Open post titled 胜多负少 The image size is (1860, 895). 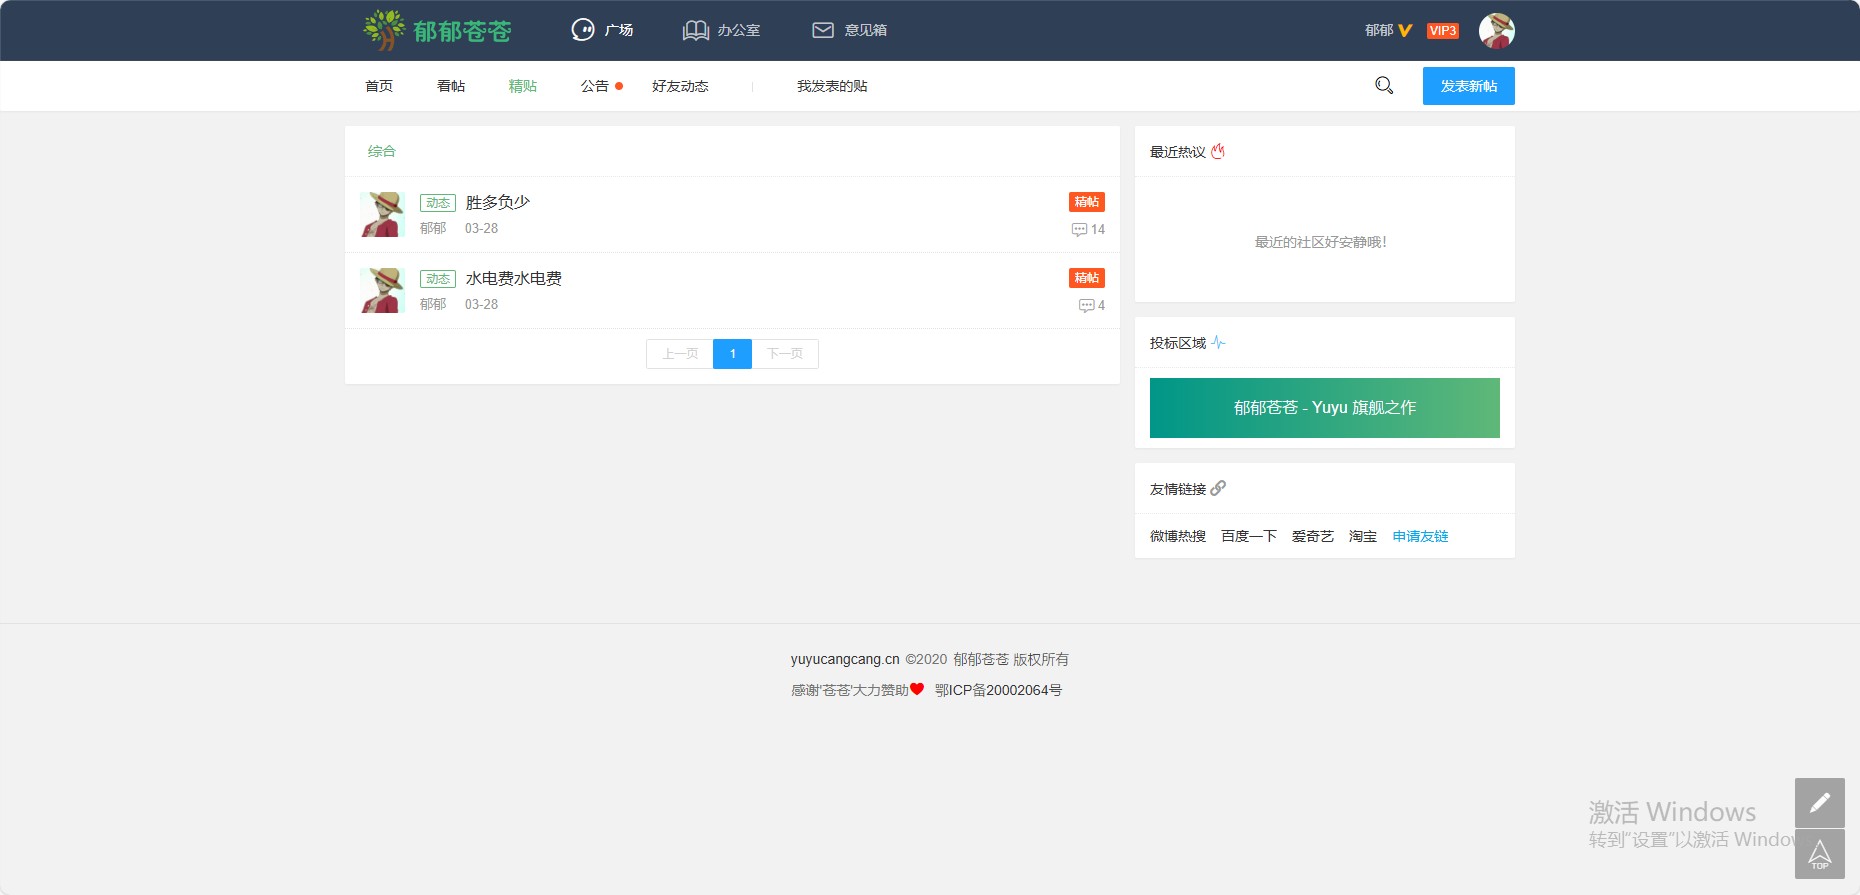point(497,202)
